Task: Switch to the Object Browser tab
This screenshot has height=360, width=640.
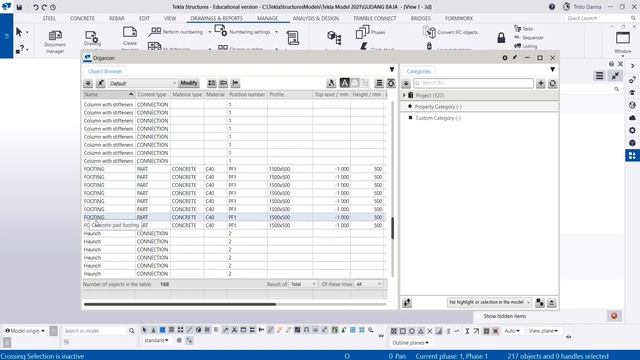Action: (x=105, y=71)
